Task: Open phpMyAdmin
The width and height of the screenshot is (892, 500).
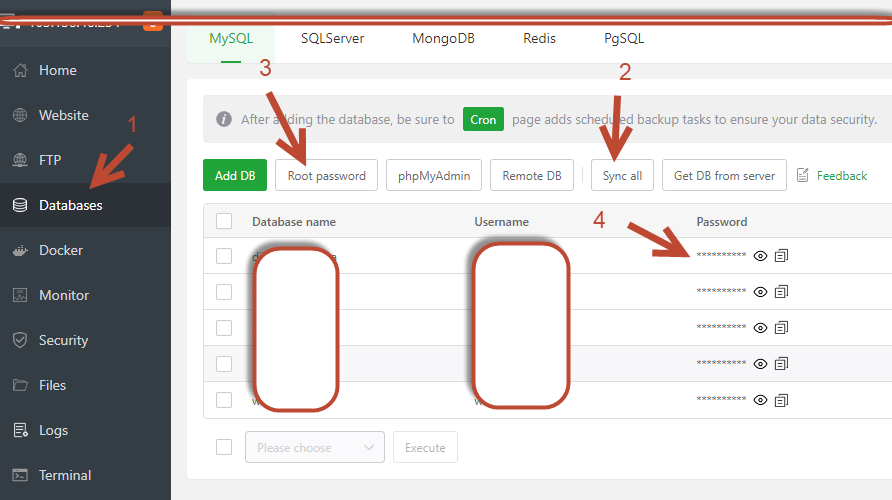Action: 434,175
